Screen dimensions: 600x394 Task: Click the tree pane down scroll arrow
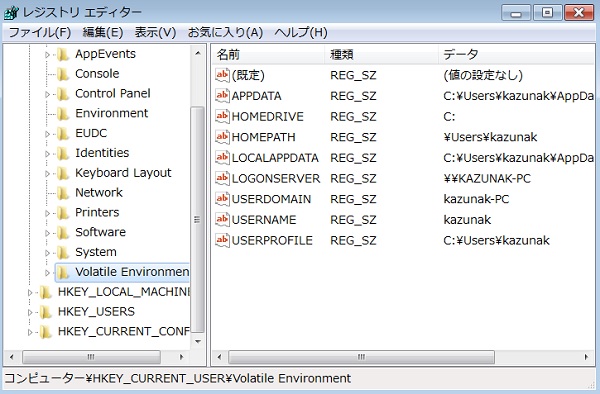click(x=198, y=341)
